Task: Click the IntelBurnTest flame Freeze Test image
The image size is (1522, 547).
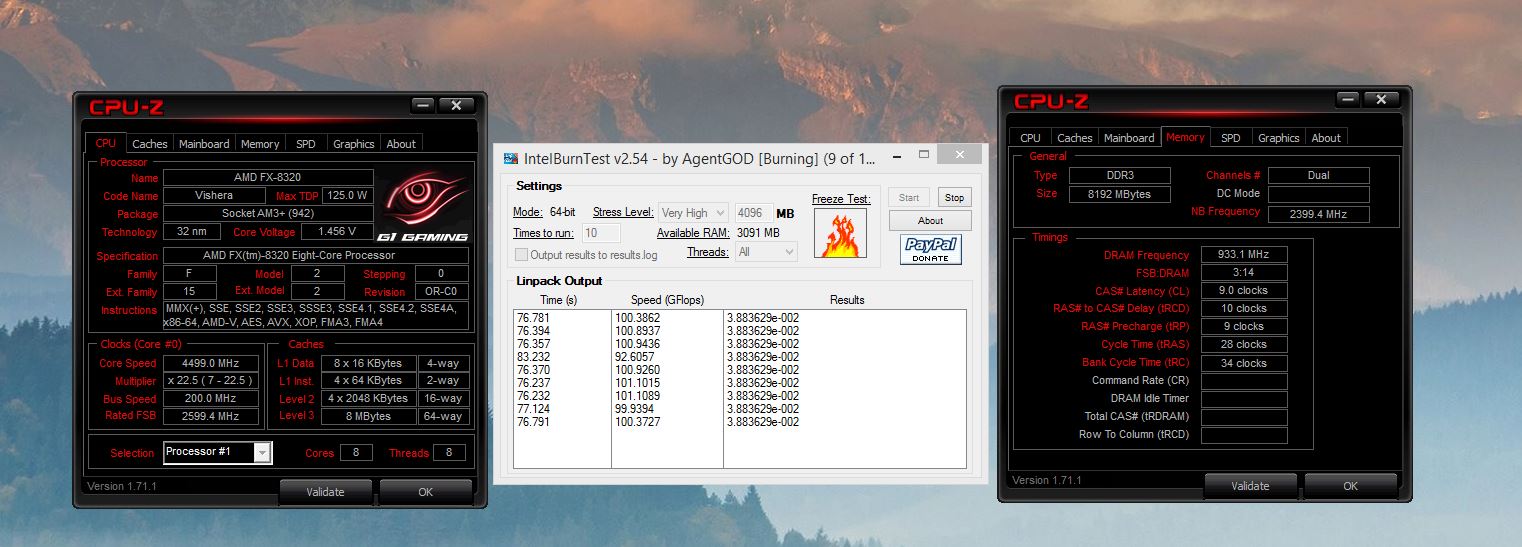Action: 840,232
